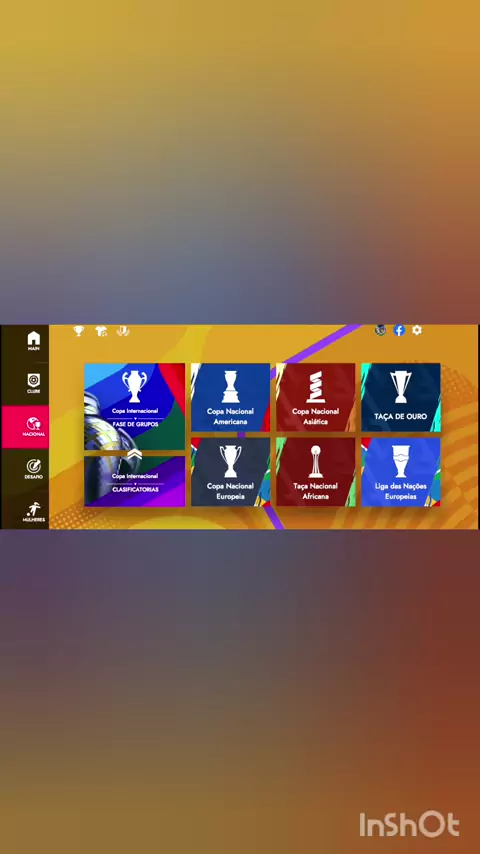Open Copa Internacional Fase de Grupos tile
Screen dimensions: 480x854
135,406
